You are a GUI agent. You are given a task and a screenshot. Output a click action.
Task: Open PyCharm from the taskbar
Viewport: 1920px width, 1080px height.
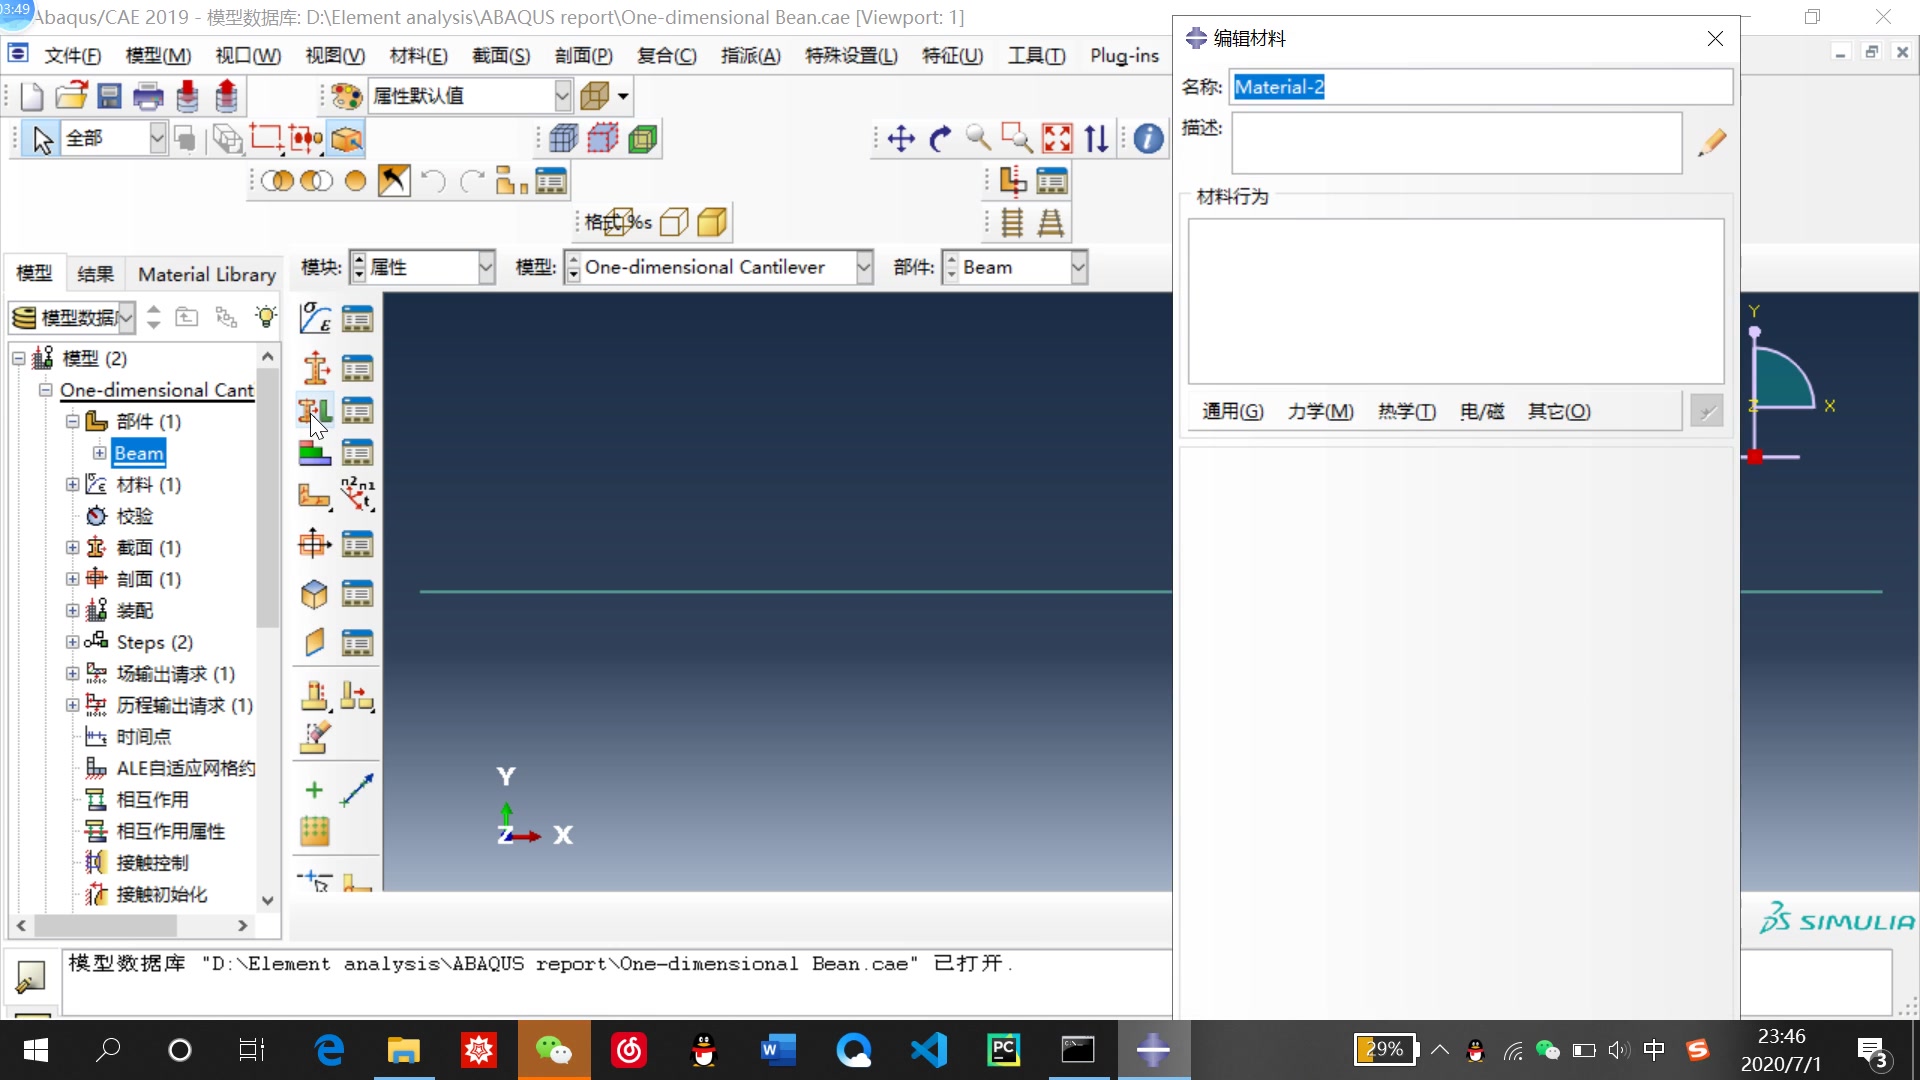point(1003,1050)
